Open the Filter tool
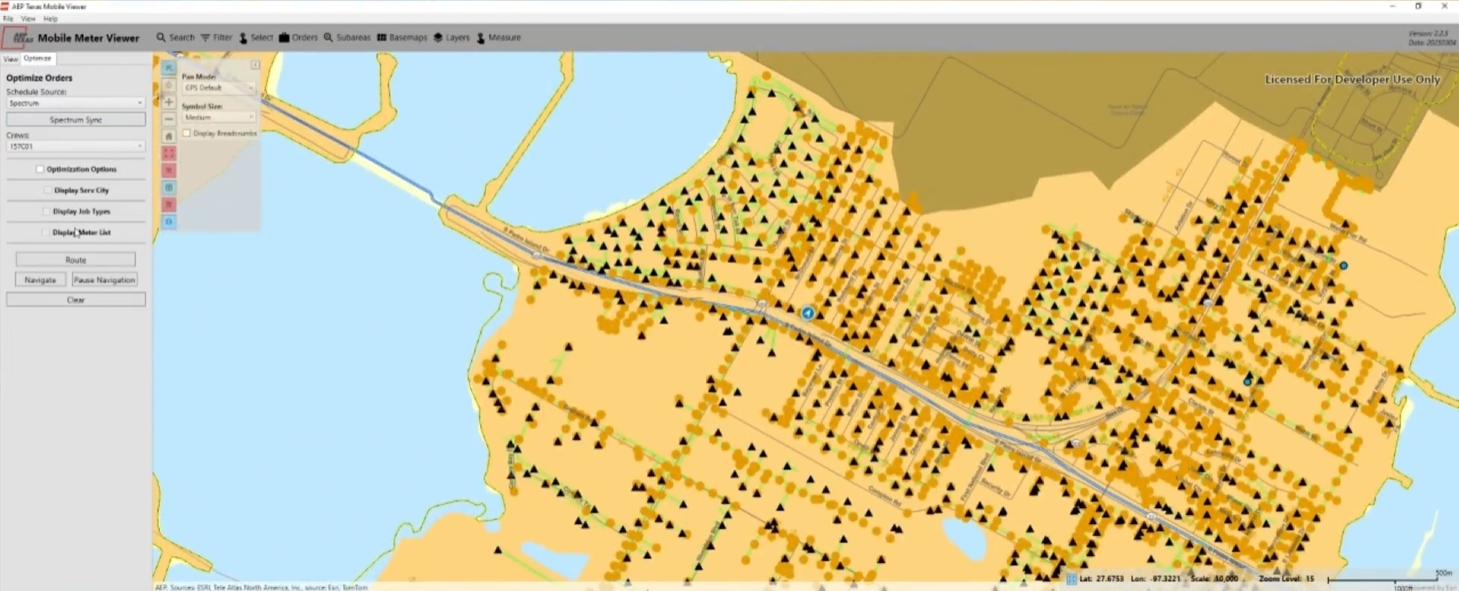The image size is (1459, 591). click(x=216, y=38)
